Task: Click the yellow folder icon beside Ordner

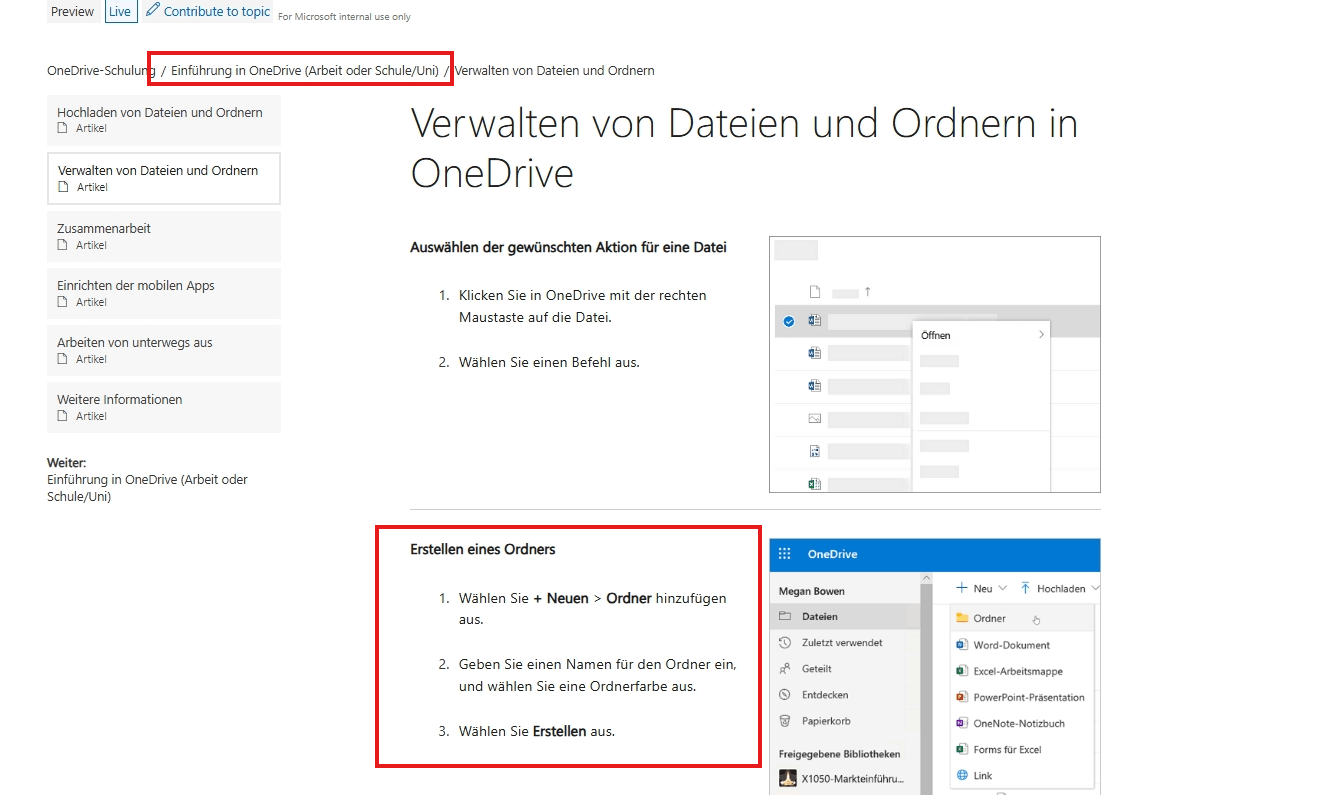Action: pos(963,618)
